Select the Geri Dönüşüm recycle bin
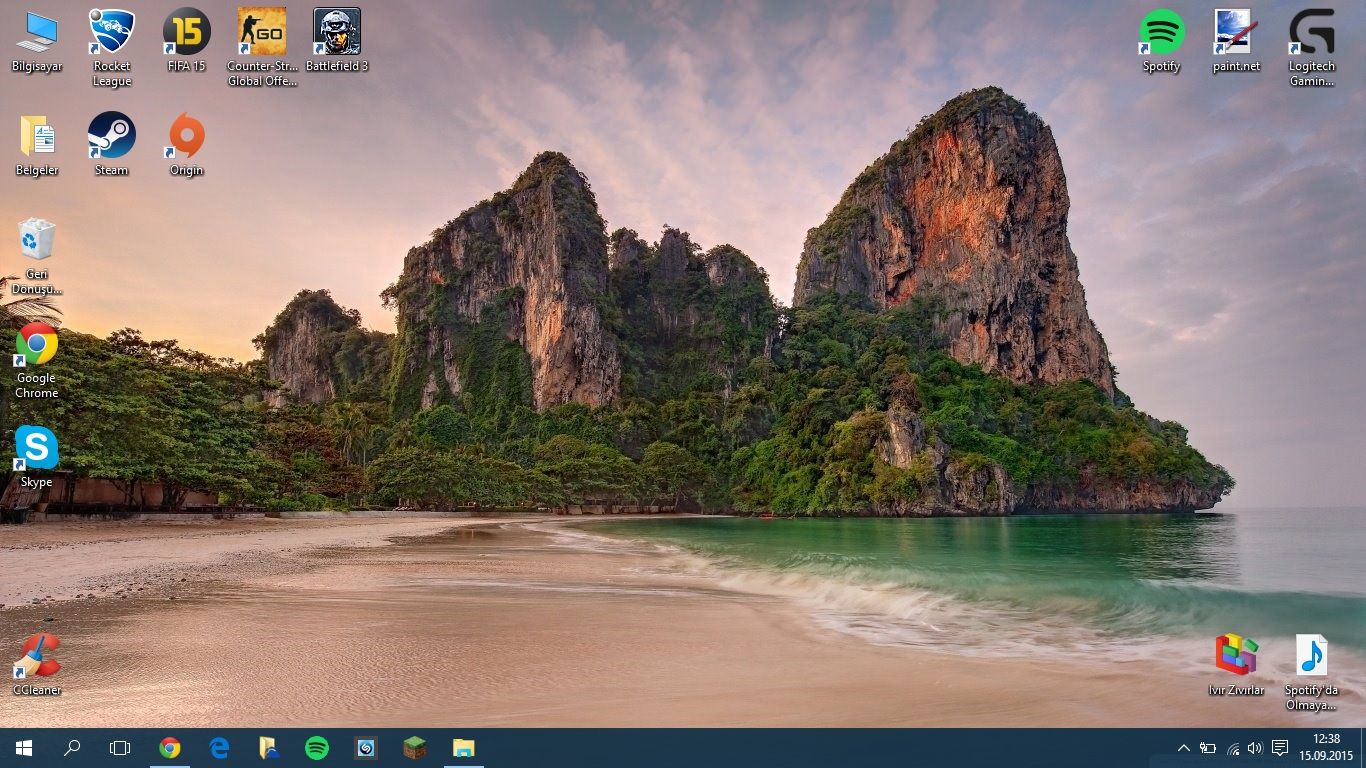The image size is (1366, 768). (37, 256)
